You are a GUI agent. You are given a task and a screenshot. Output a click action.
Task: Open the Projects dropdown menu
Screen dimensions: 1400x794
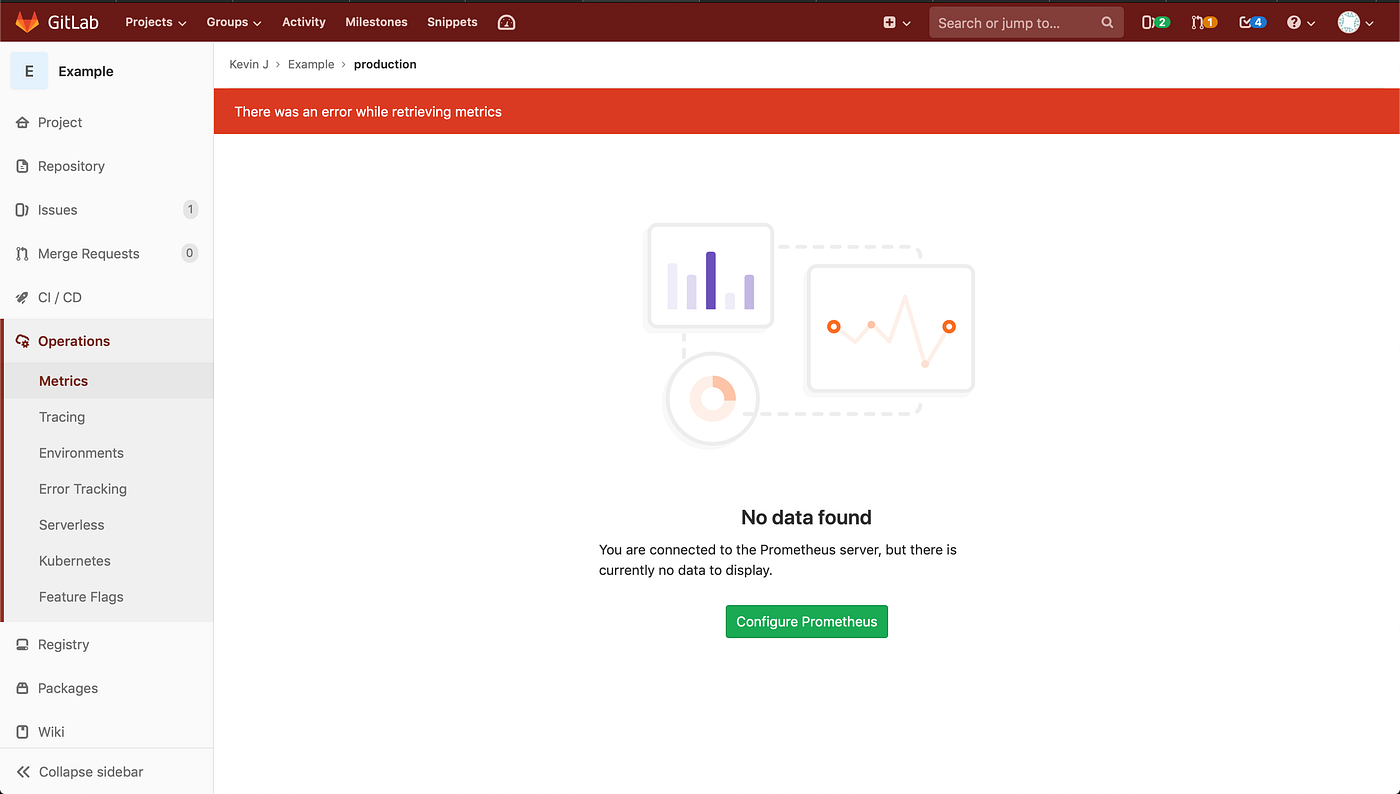pyautogui.click(x=156, y=22)
